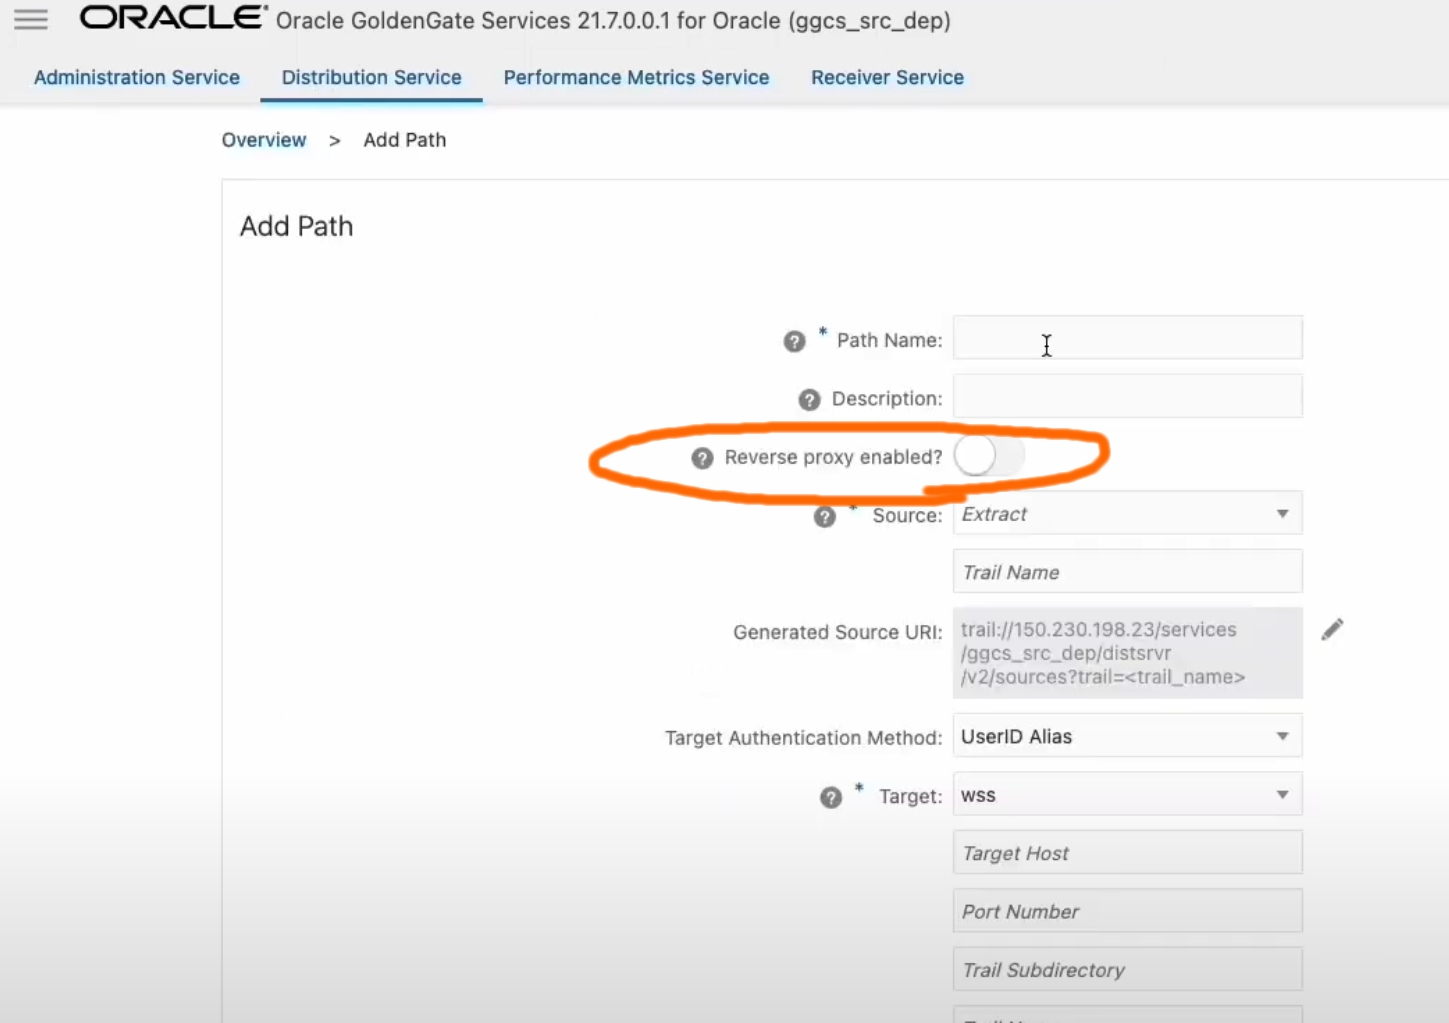Enable the Reverse proxy toggle
This screenshot has width=1449, height=1023.
[x=988, y=456]
